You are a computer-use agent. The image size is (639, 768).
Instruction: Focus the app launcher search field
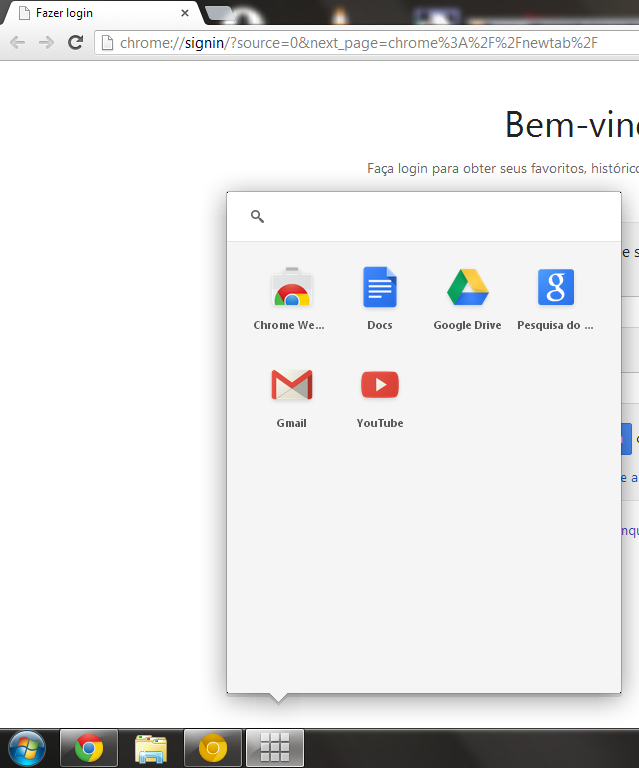coord(430,216)
